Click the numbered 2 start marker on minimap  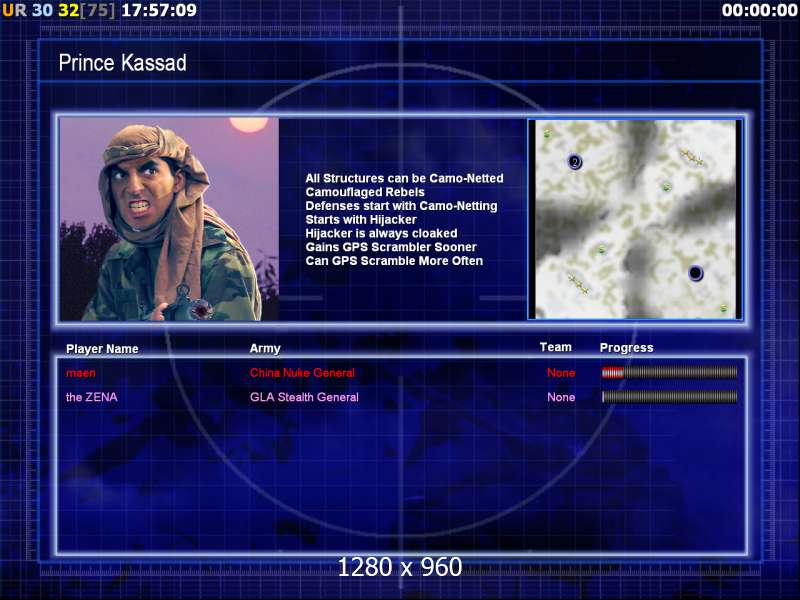575,162
